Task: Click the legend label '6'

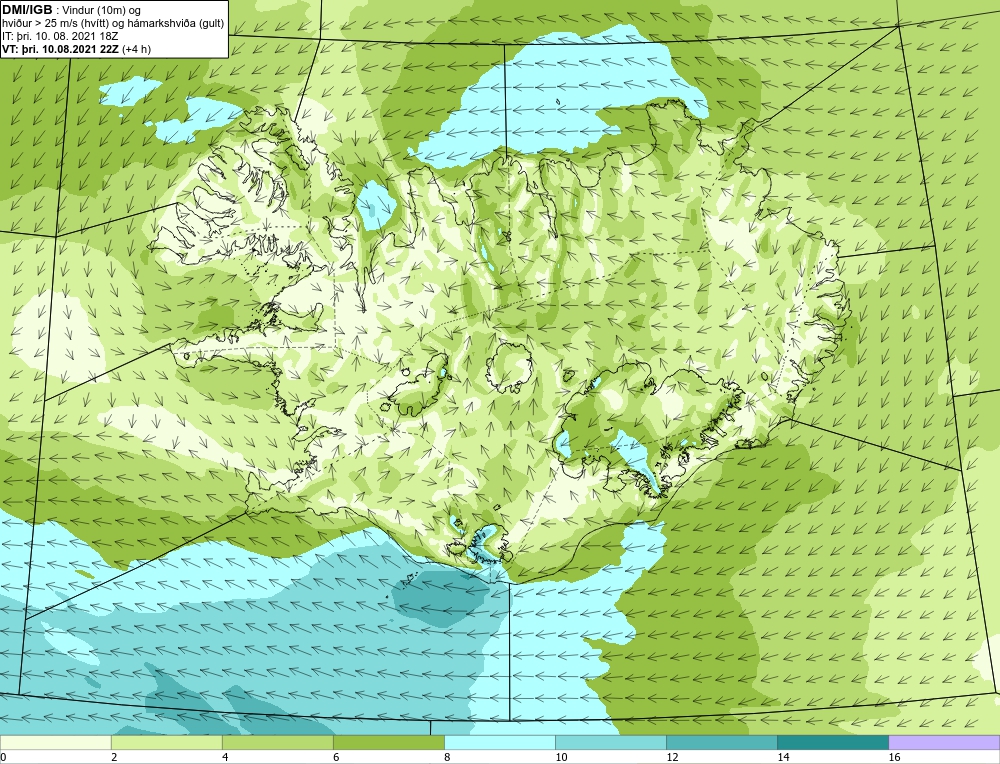Action: coord(336,757)
